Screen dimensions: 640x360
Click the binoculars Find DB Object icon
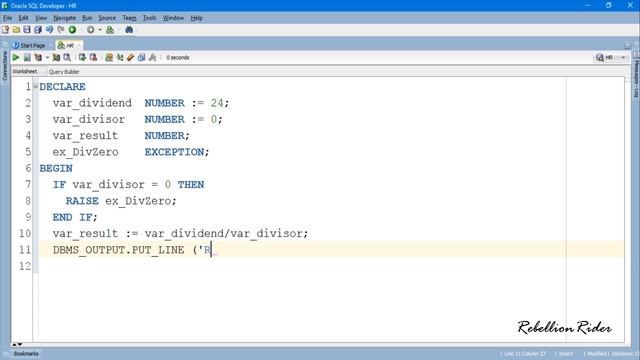coord(129,29)
